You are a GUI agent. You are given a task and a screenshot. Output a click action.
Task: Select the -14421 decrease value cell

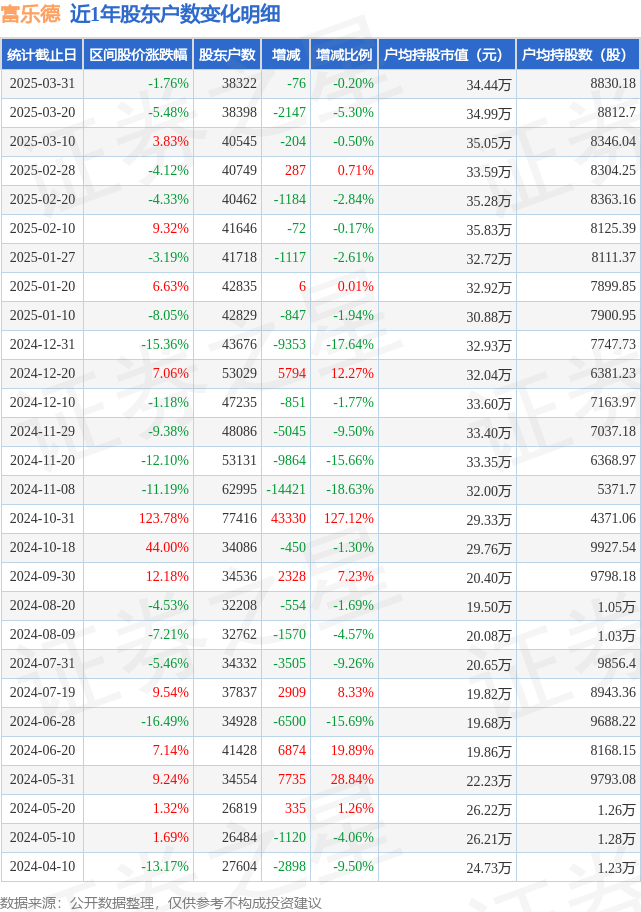[x=286, y=489]
